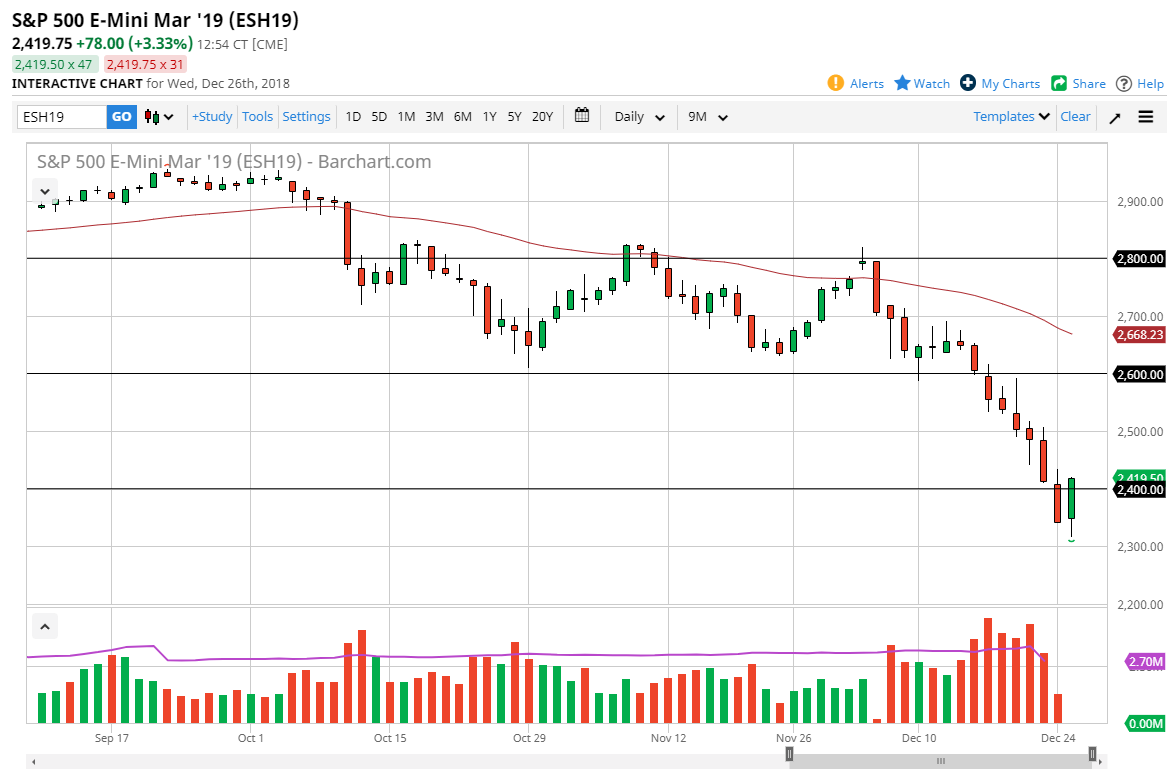
Task: Open Help with the question mark icon
Action: point(1126,83)
